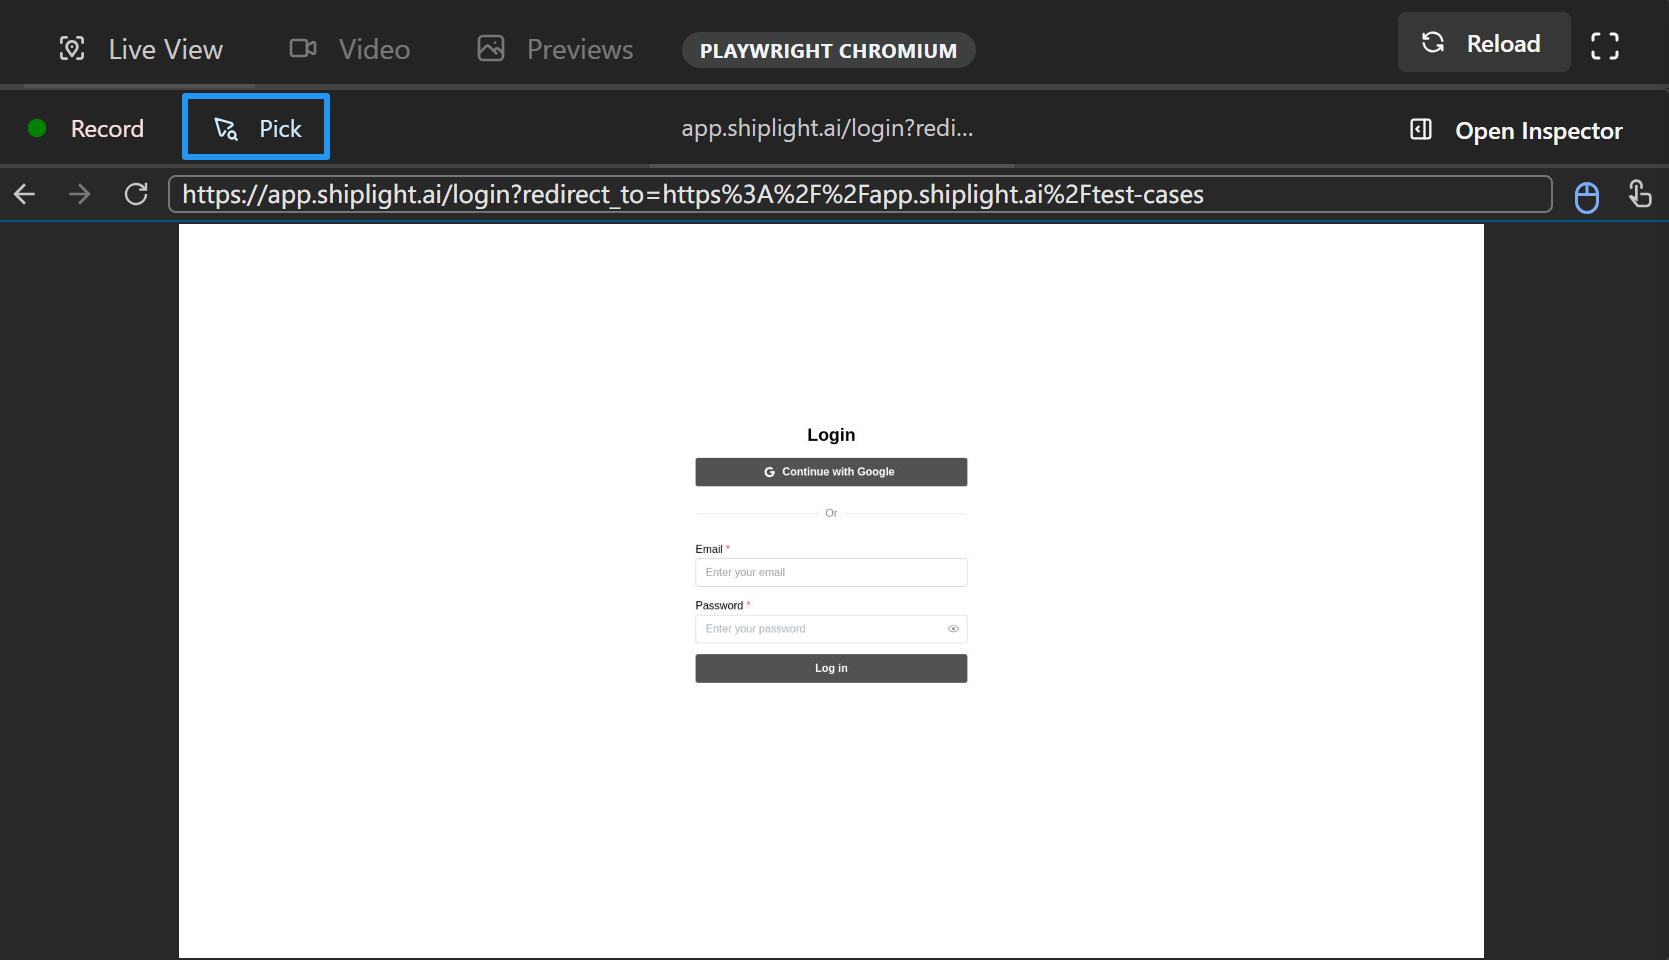Click the Video camera icon
The height and width of the screenshot is (960, 1669).
[302, 48]
